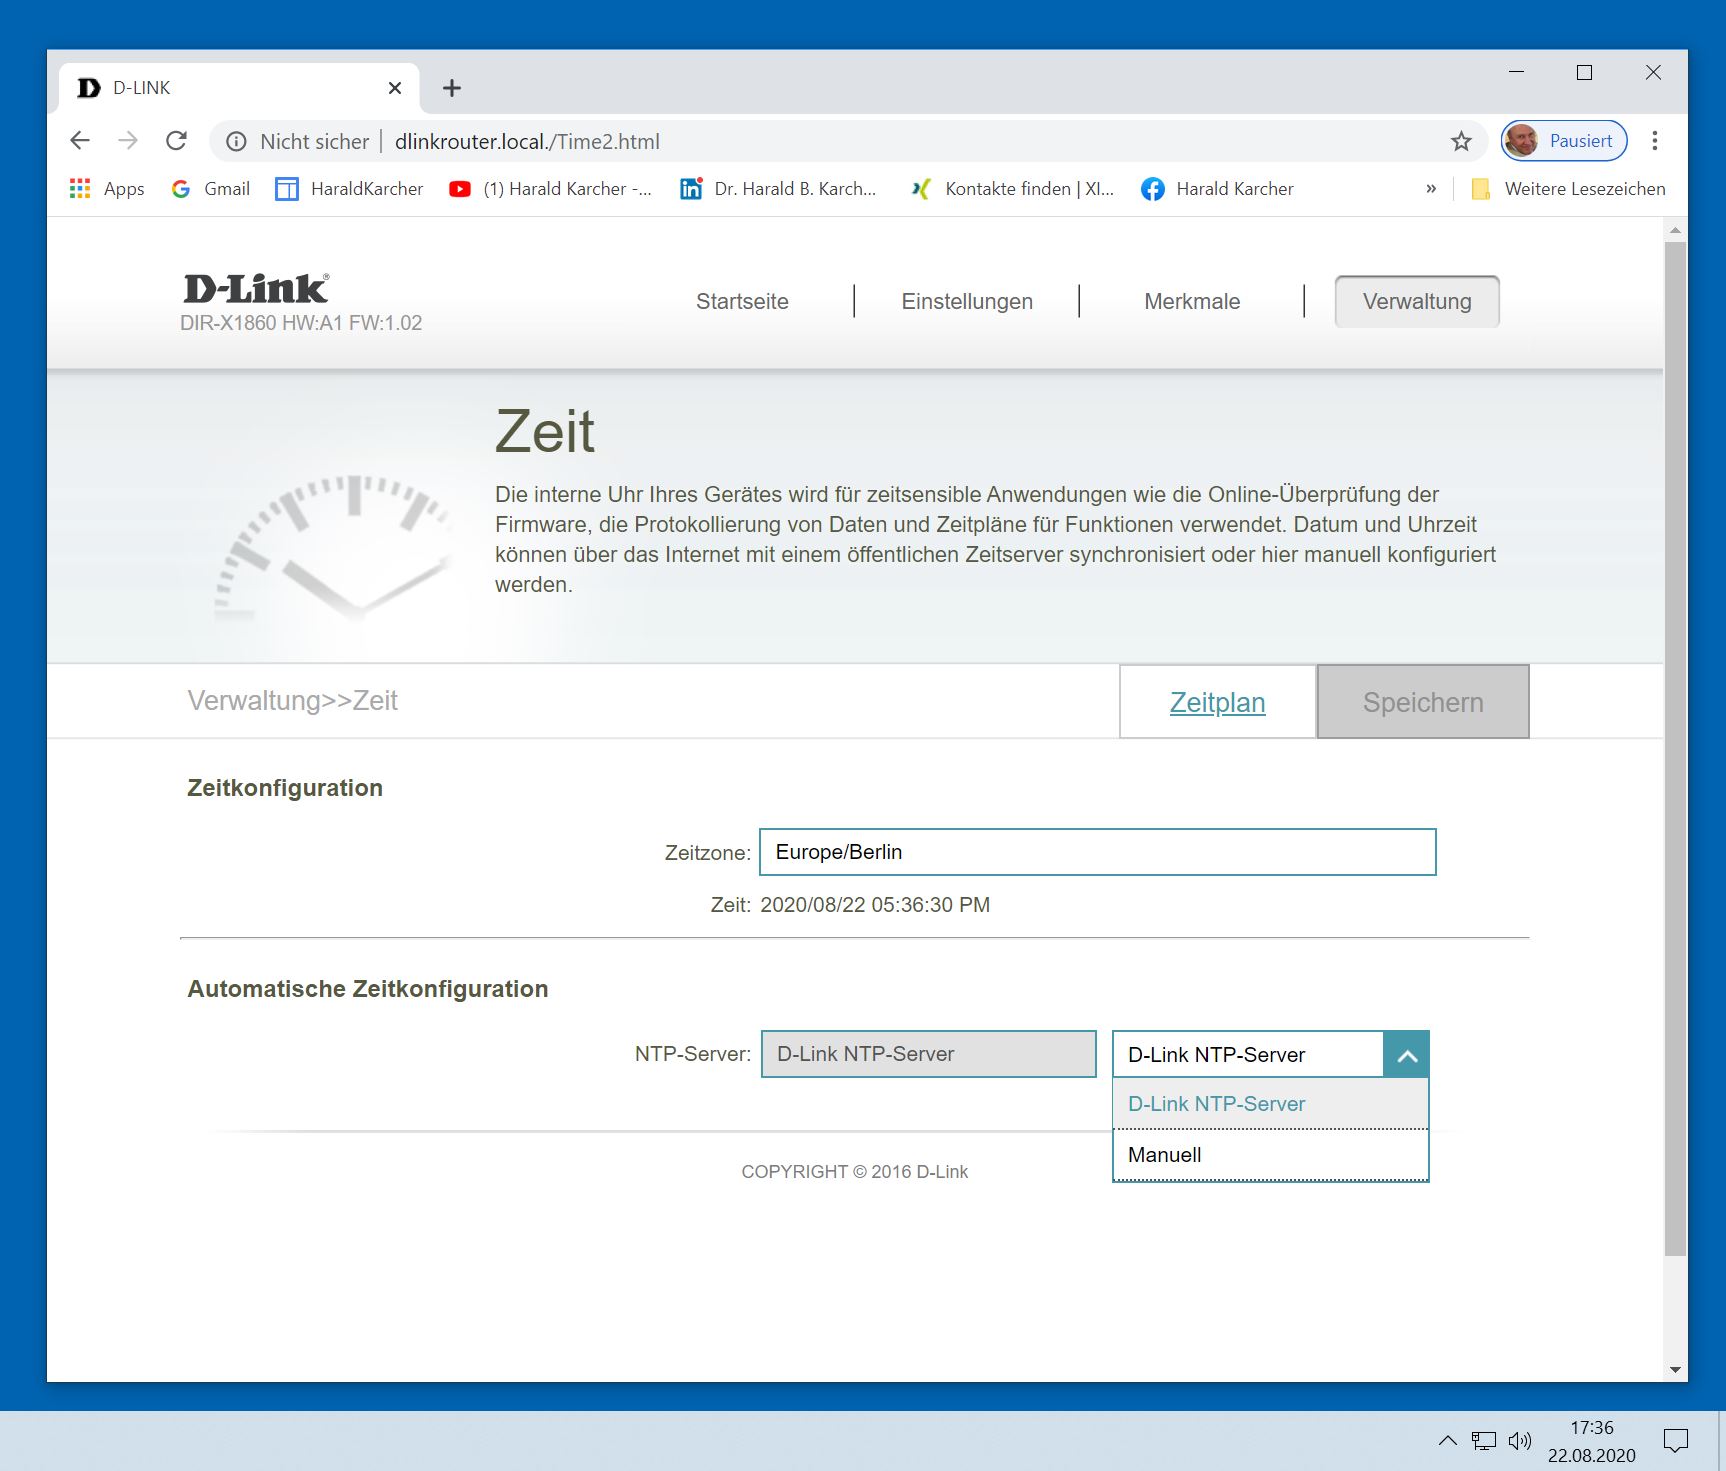Open the Windows notification center icon
Image resolution: width=1726 pixels, height=1471 pixels.
click(1676, 1441)
